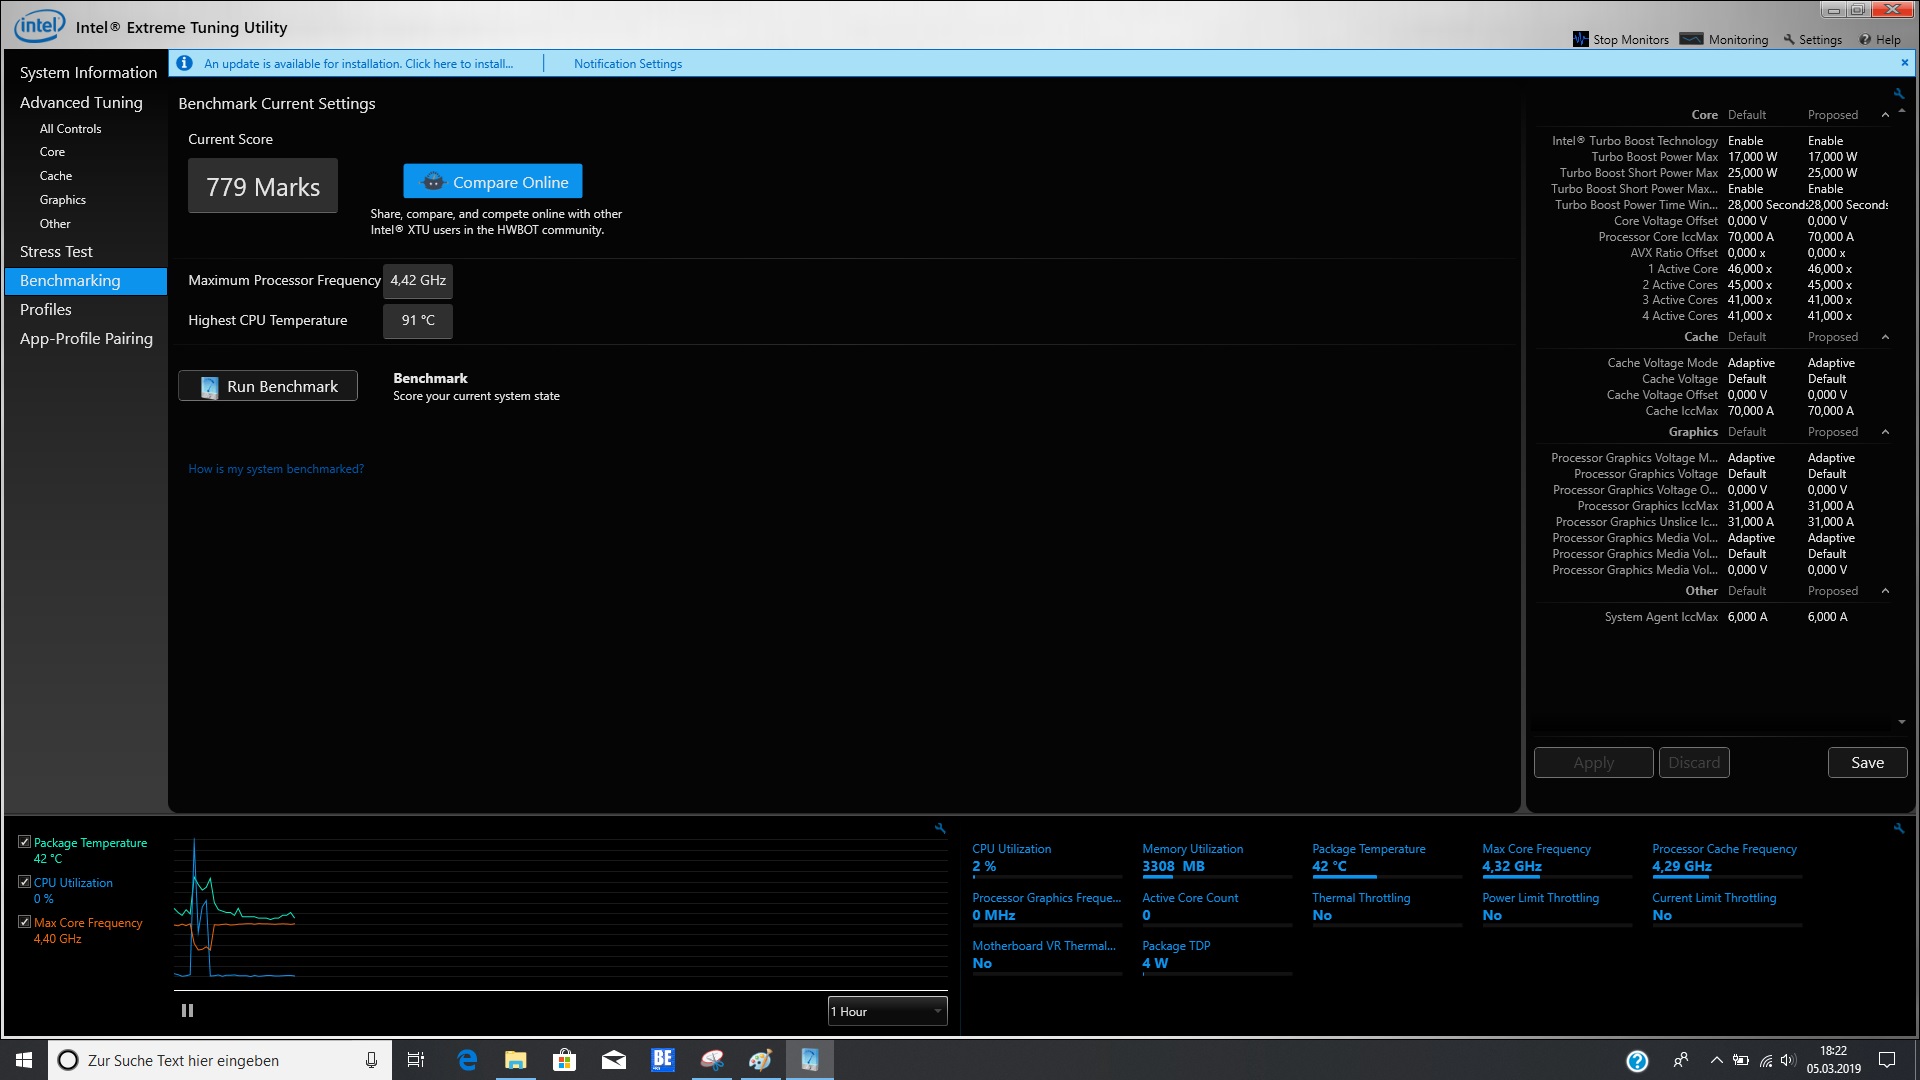The height and width of the screenshot is (1080, 1920).
Task: Open Snipping Tool from taskbar
Action: pos(712,1060)
